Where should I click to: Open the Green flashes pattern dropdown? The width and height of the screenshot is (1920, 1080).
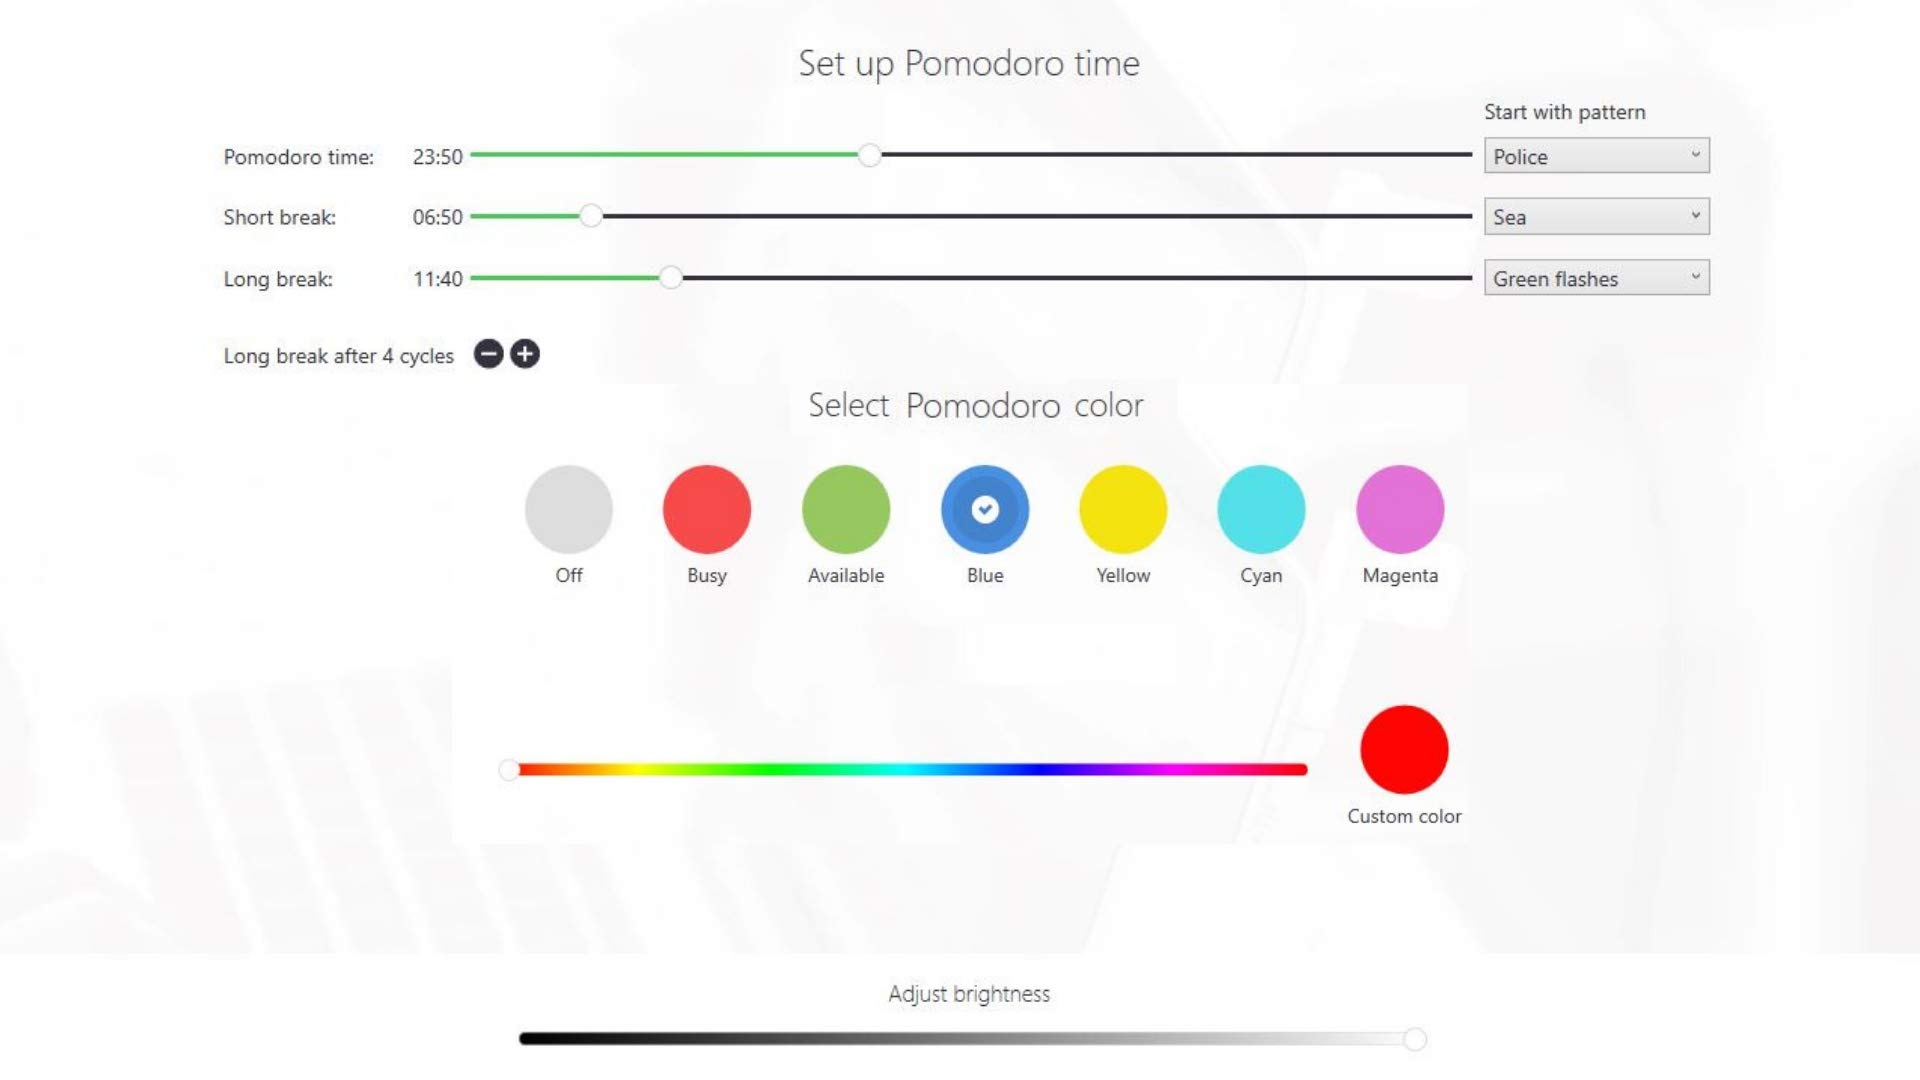point(1596,278)
